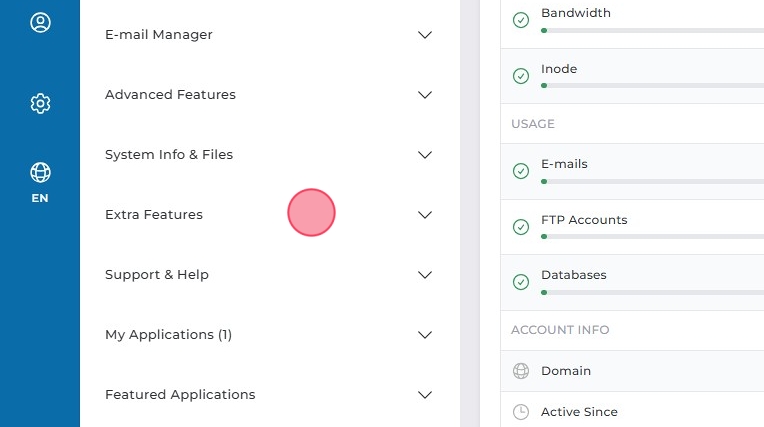Click the EN language label

40,198
